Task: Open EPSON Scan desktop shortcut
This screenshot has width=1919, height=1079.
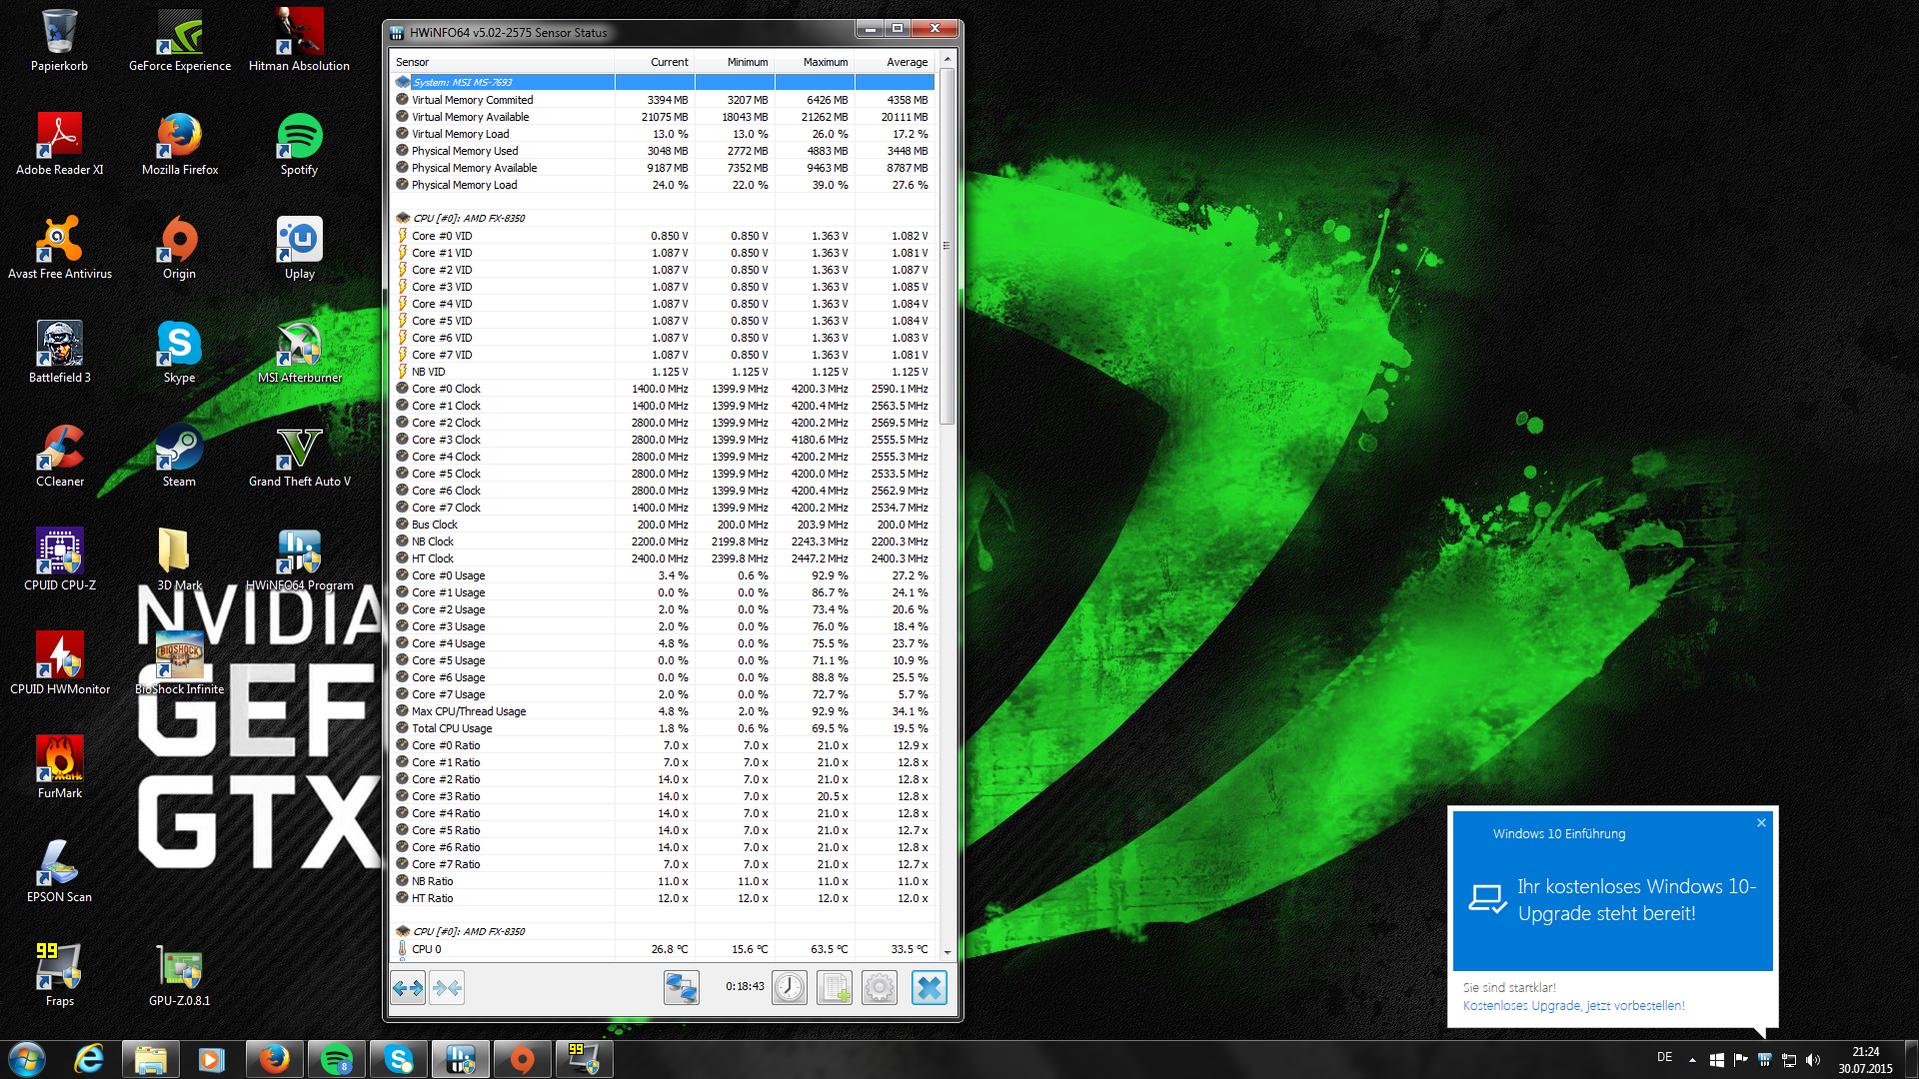Action: (59, 873)
